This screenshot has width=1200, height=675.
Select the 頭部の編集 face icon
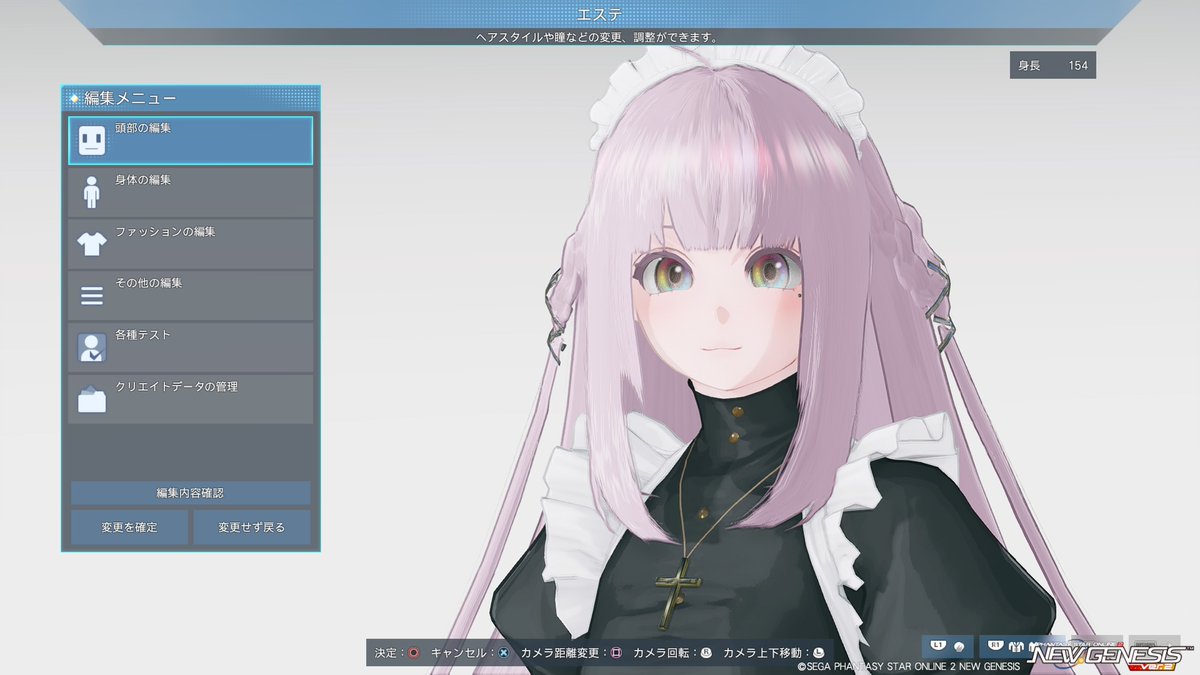[x=92, y=140]
